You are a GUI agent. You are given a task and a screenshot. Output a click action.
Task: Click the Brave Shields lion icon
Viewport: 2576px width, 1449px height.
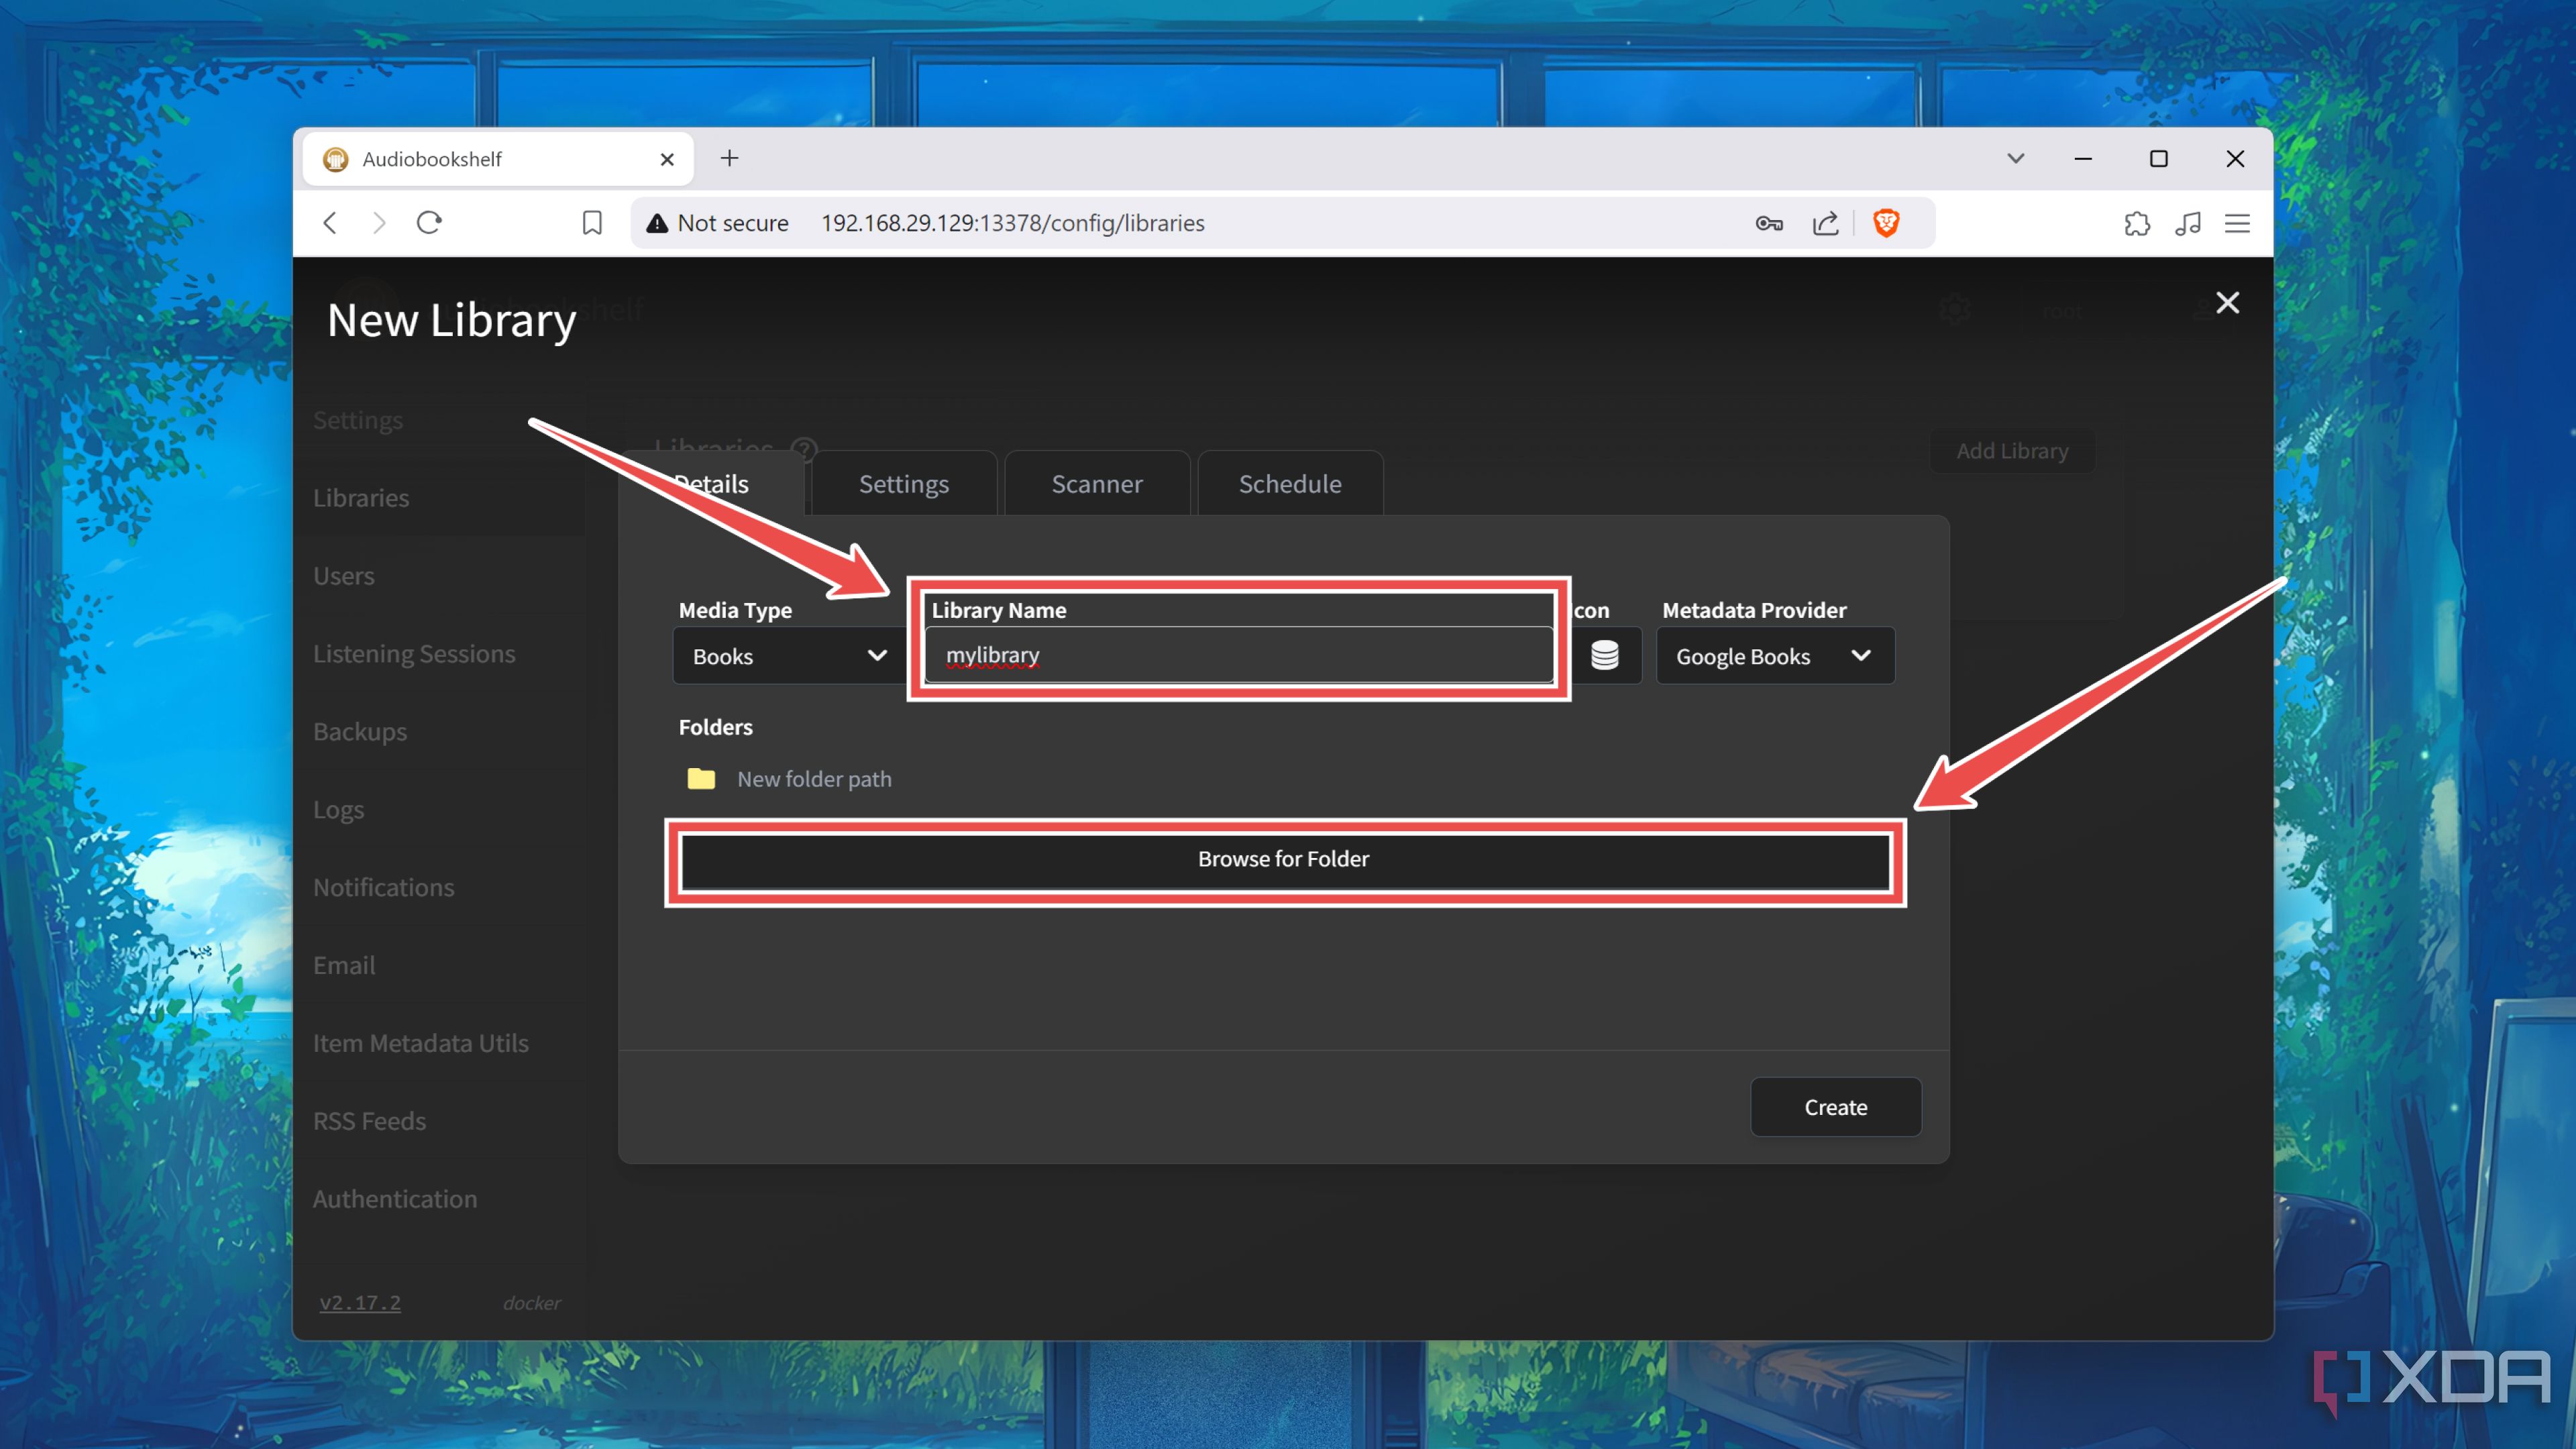1886,222
